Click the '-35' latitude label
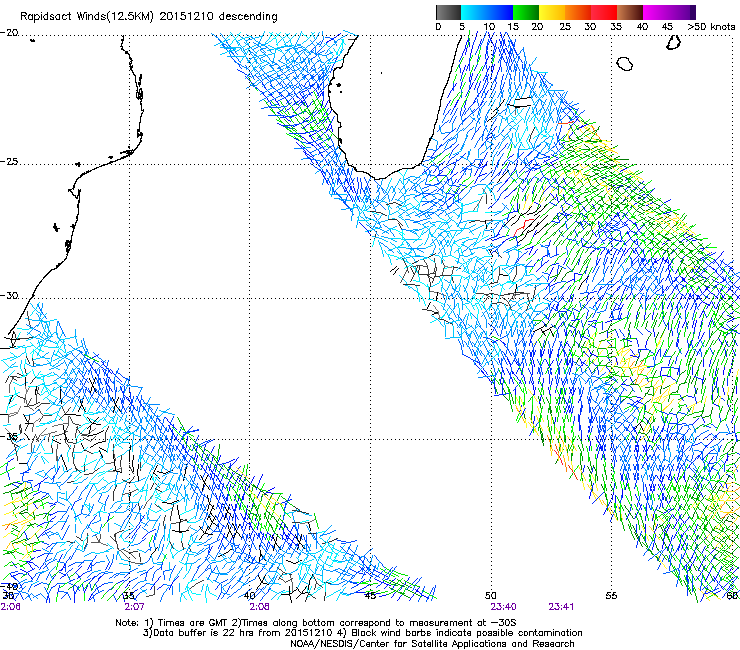This screenshot has width=740, height=650. click(x=9, y=436)
